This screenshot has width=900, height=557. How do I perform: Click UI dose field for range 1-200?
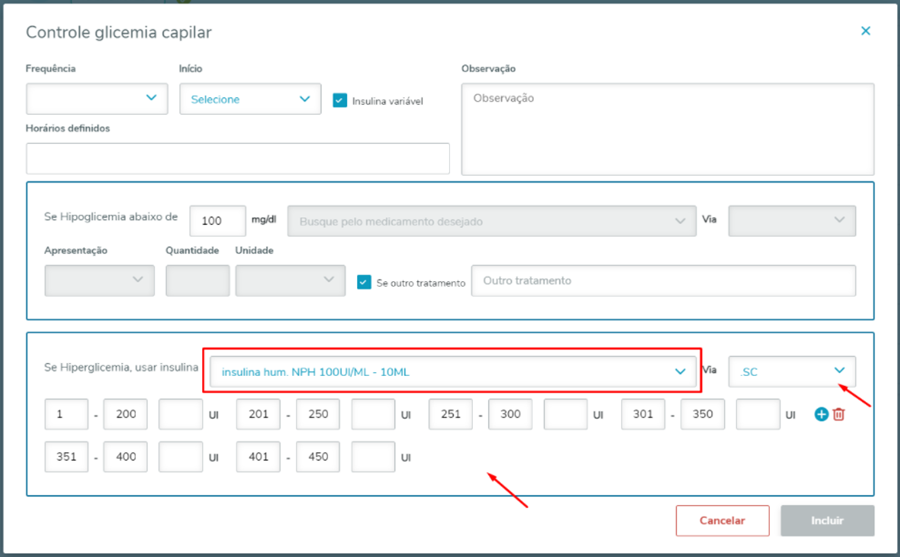pyautogui.click(x=181, y=414)
